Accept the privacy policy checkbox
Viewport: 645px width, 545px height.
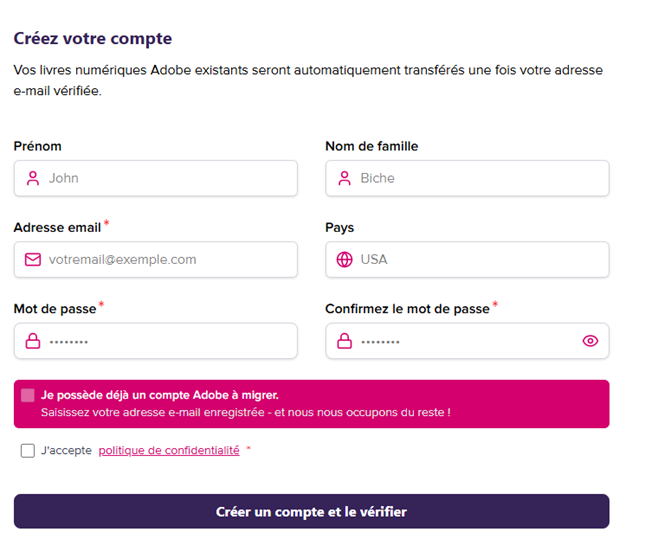pyautogui.click(x=28, y=451)
